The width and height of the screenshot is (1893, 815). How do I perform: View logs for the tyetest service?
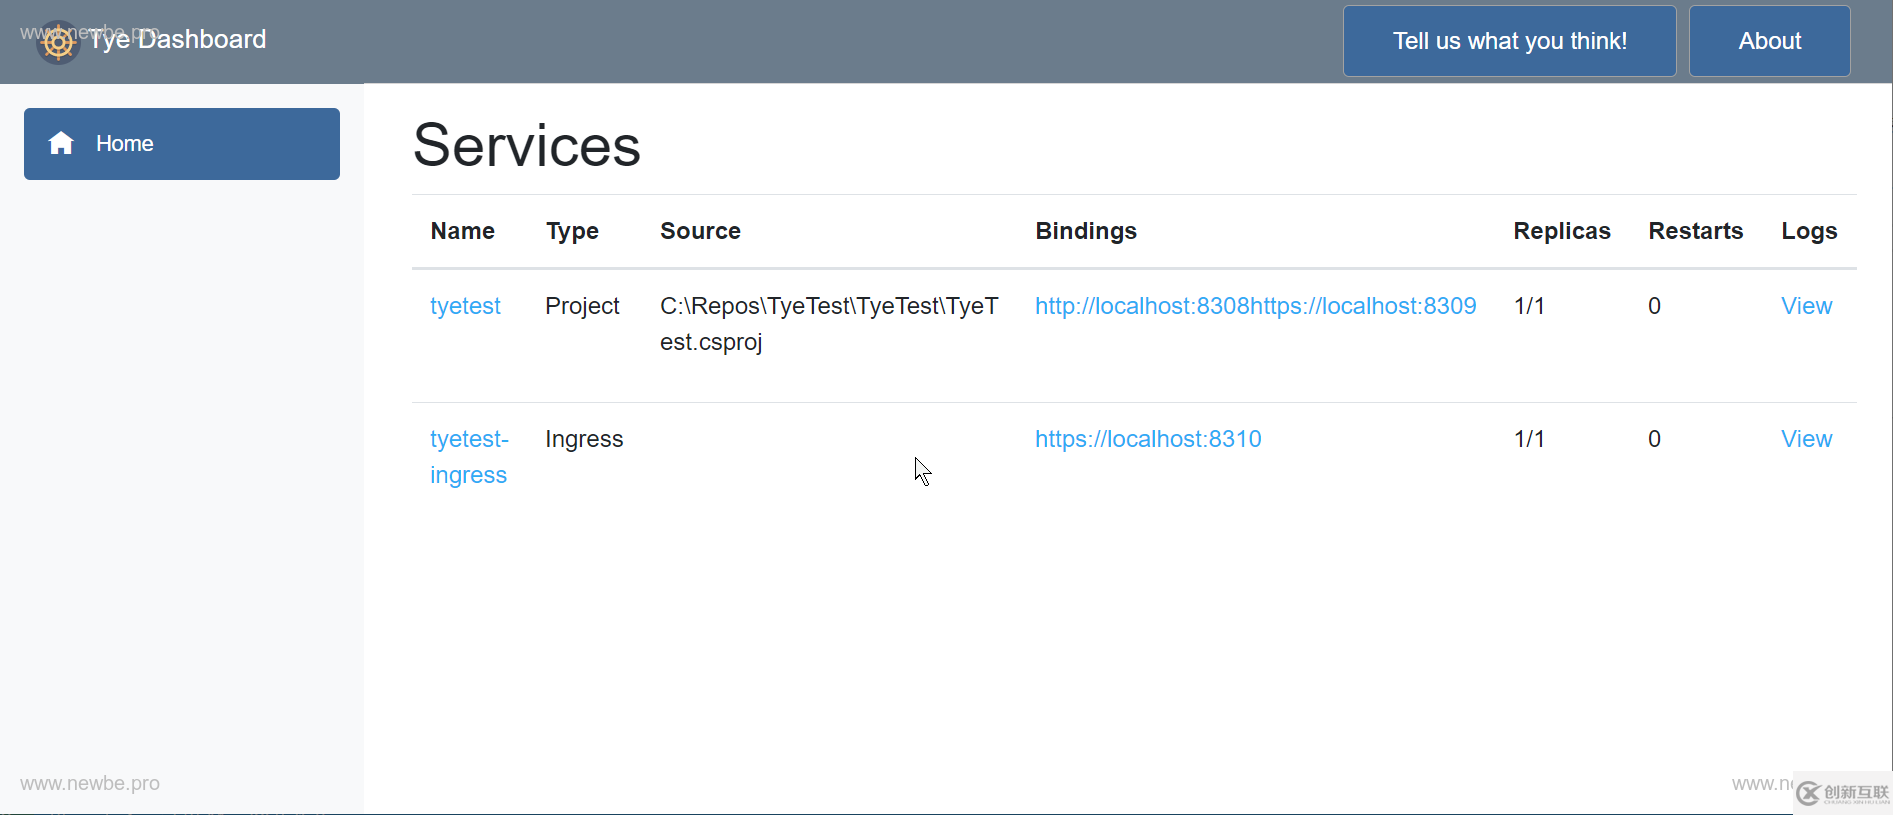tap(1806, 306)
